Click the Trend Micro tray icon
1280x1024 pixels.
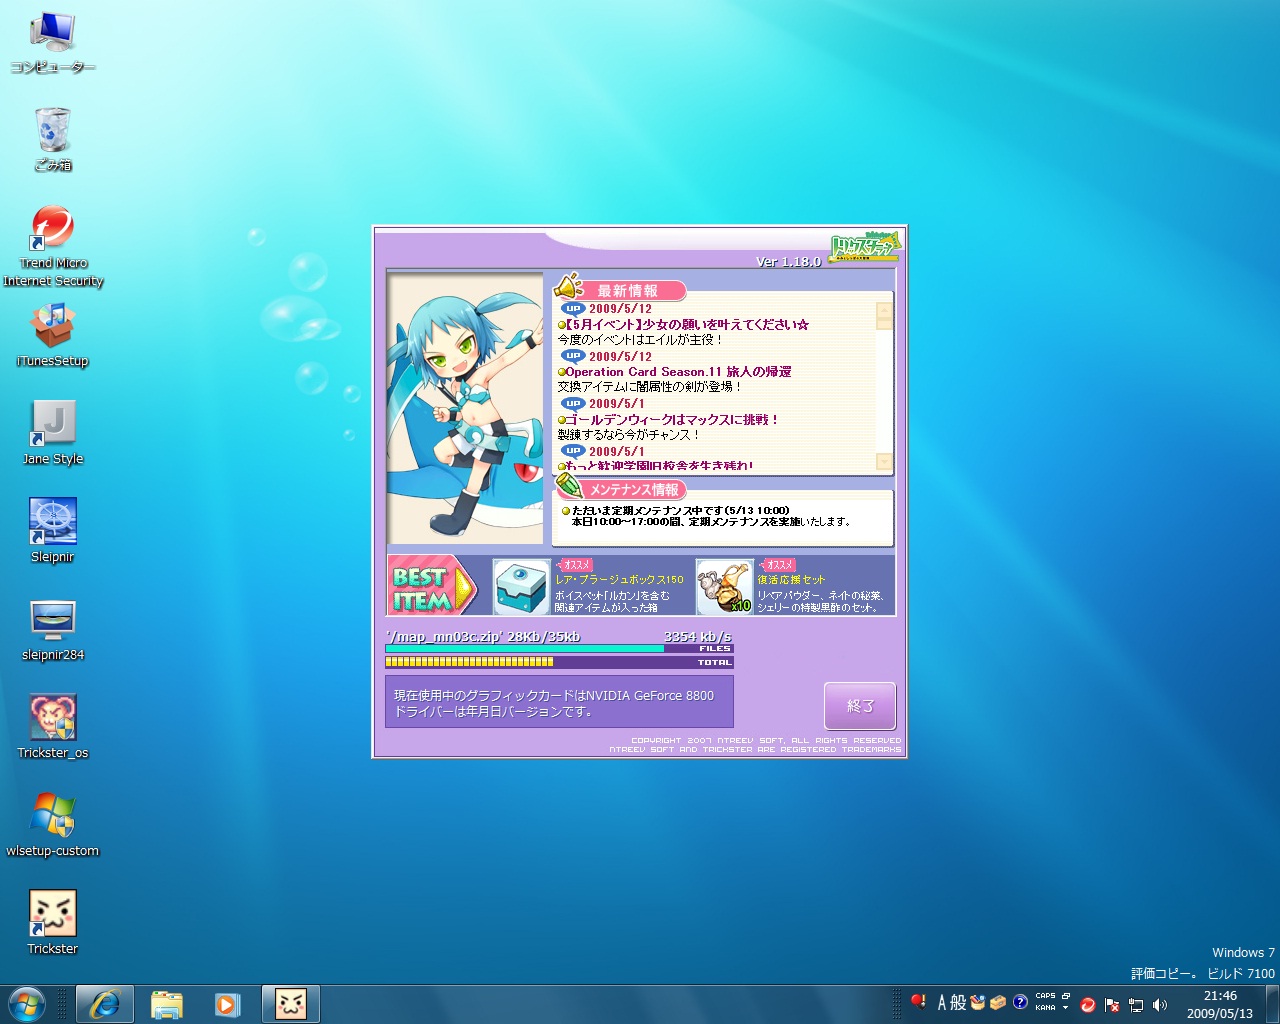1088,1004
